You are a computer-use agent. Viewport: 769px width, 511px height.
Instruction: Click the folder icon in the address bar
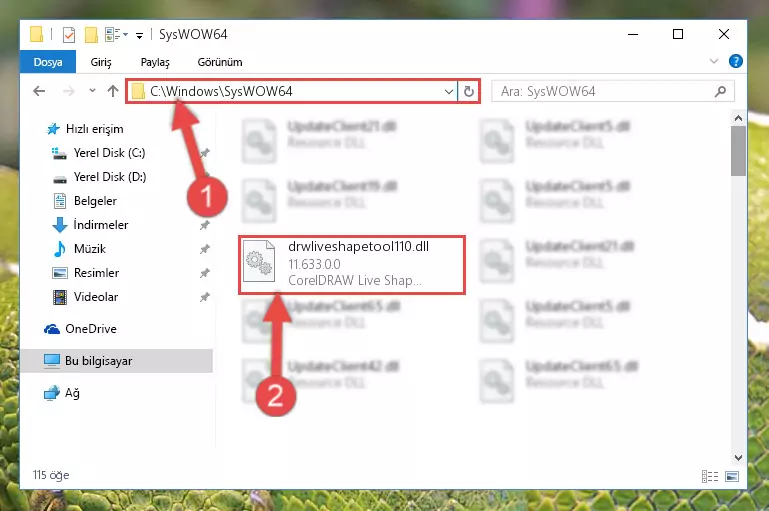[138, 91]
